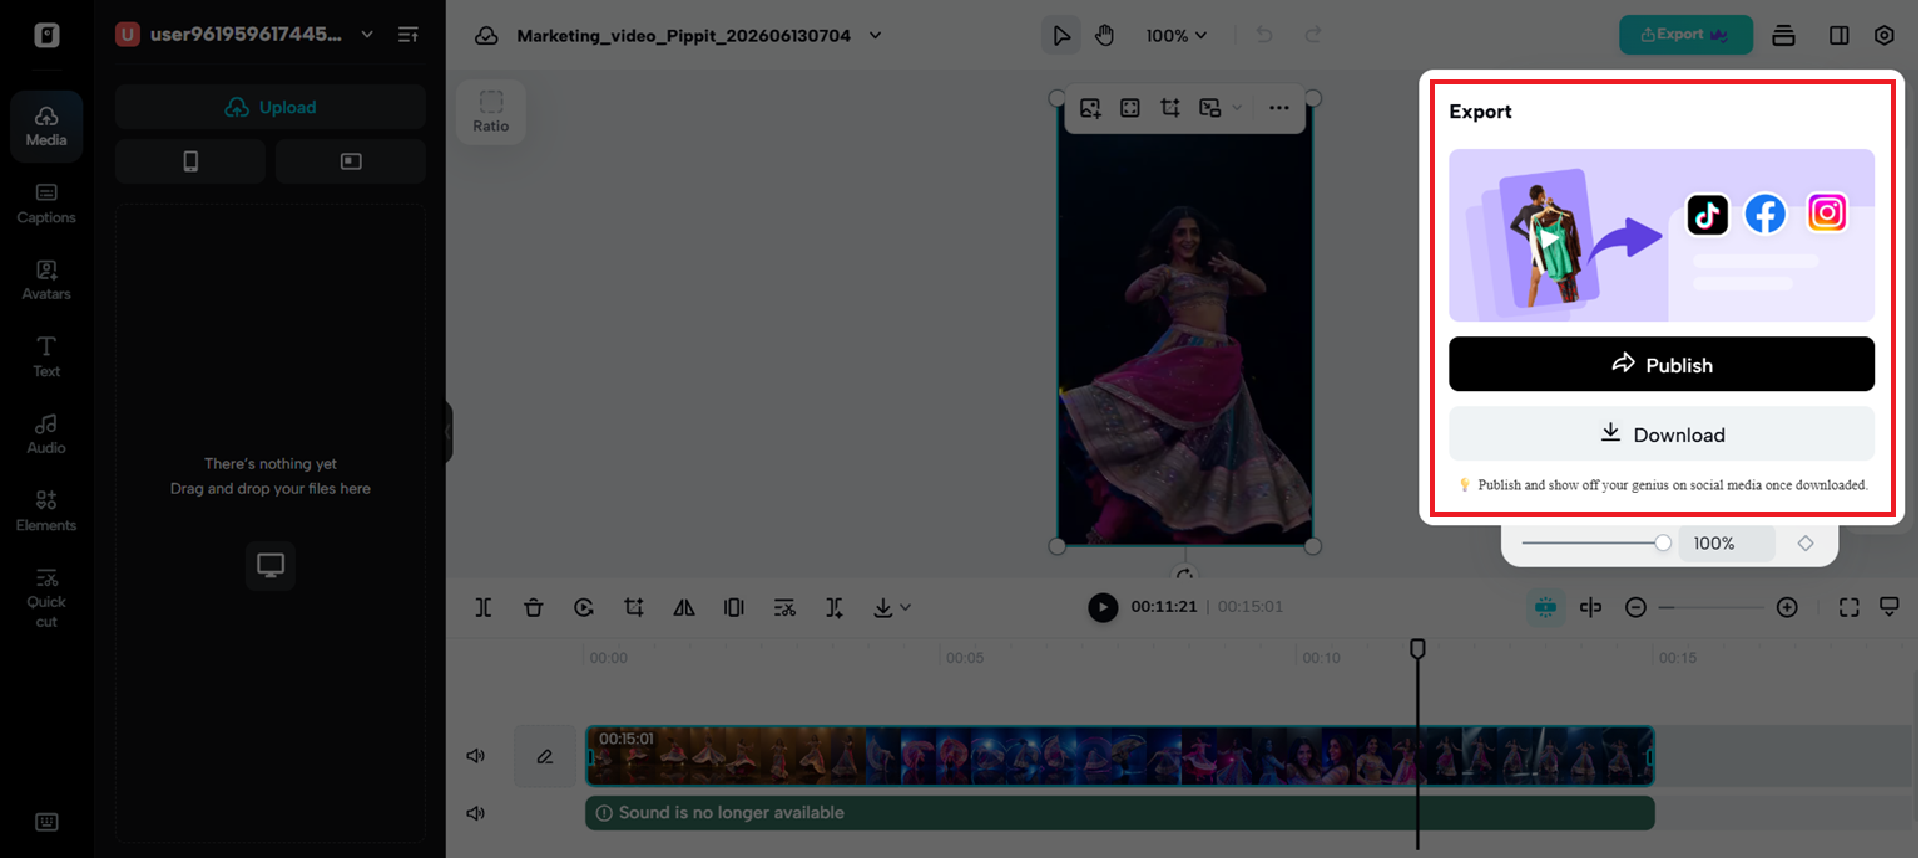The image size is (1918, 858).
Task: Zoom out the timeline with minus icon
Action: coord(1635,607)
